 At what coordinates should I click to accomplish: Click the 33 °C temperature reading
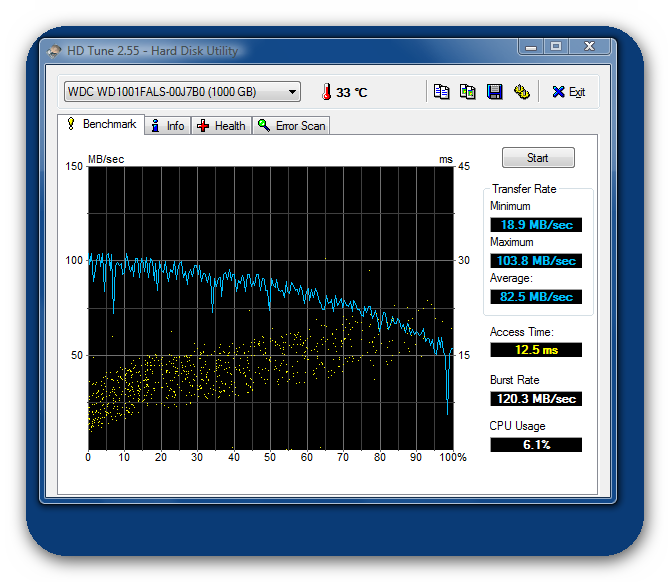coord(351,92)
